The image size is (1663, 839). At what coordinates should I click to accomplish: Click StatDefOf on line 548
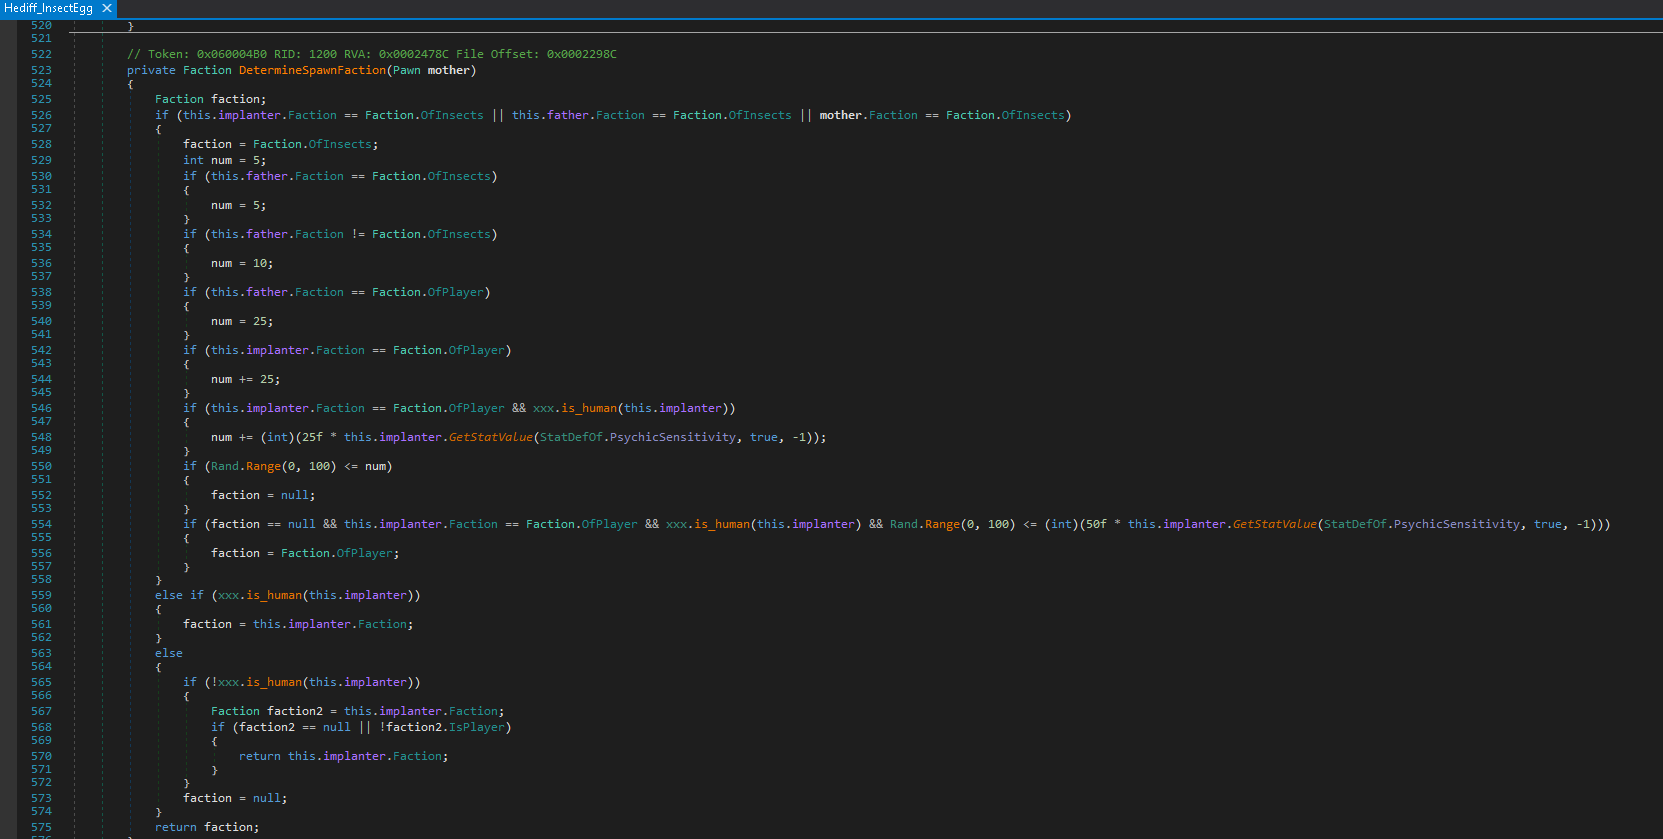pyautogui.click(x=571, y=437)
